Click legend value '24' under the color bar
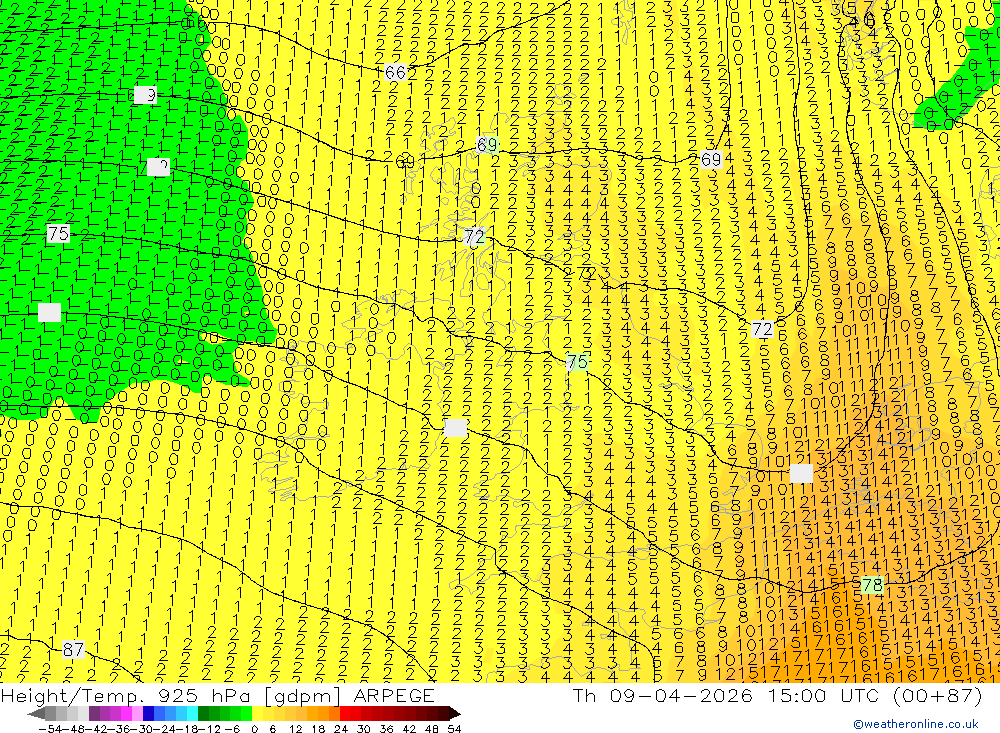Image resolution: width=1000 pixels, height=733 pixels. click(341, 729)
